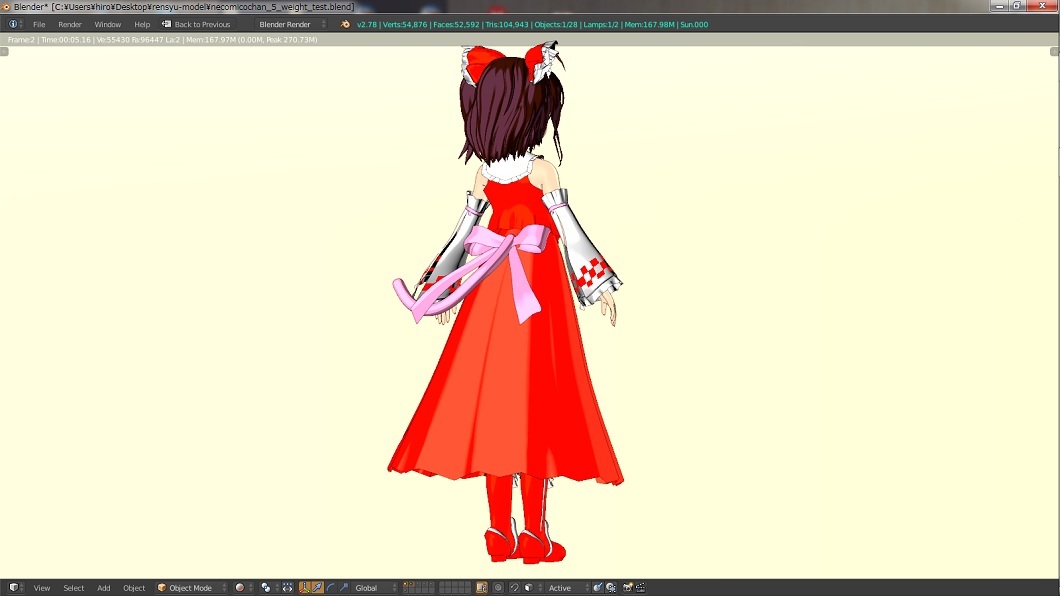
Task: Toggle manipulate center points only
Action: click(287, 588)
